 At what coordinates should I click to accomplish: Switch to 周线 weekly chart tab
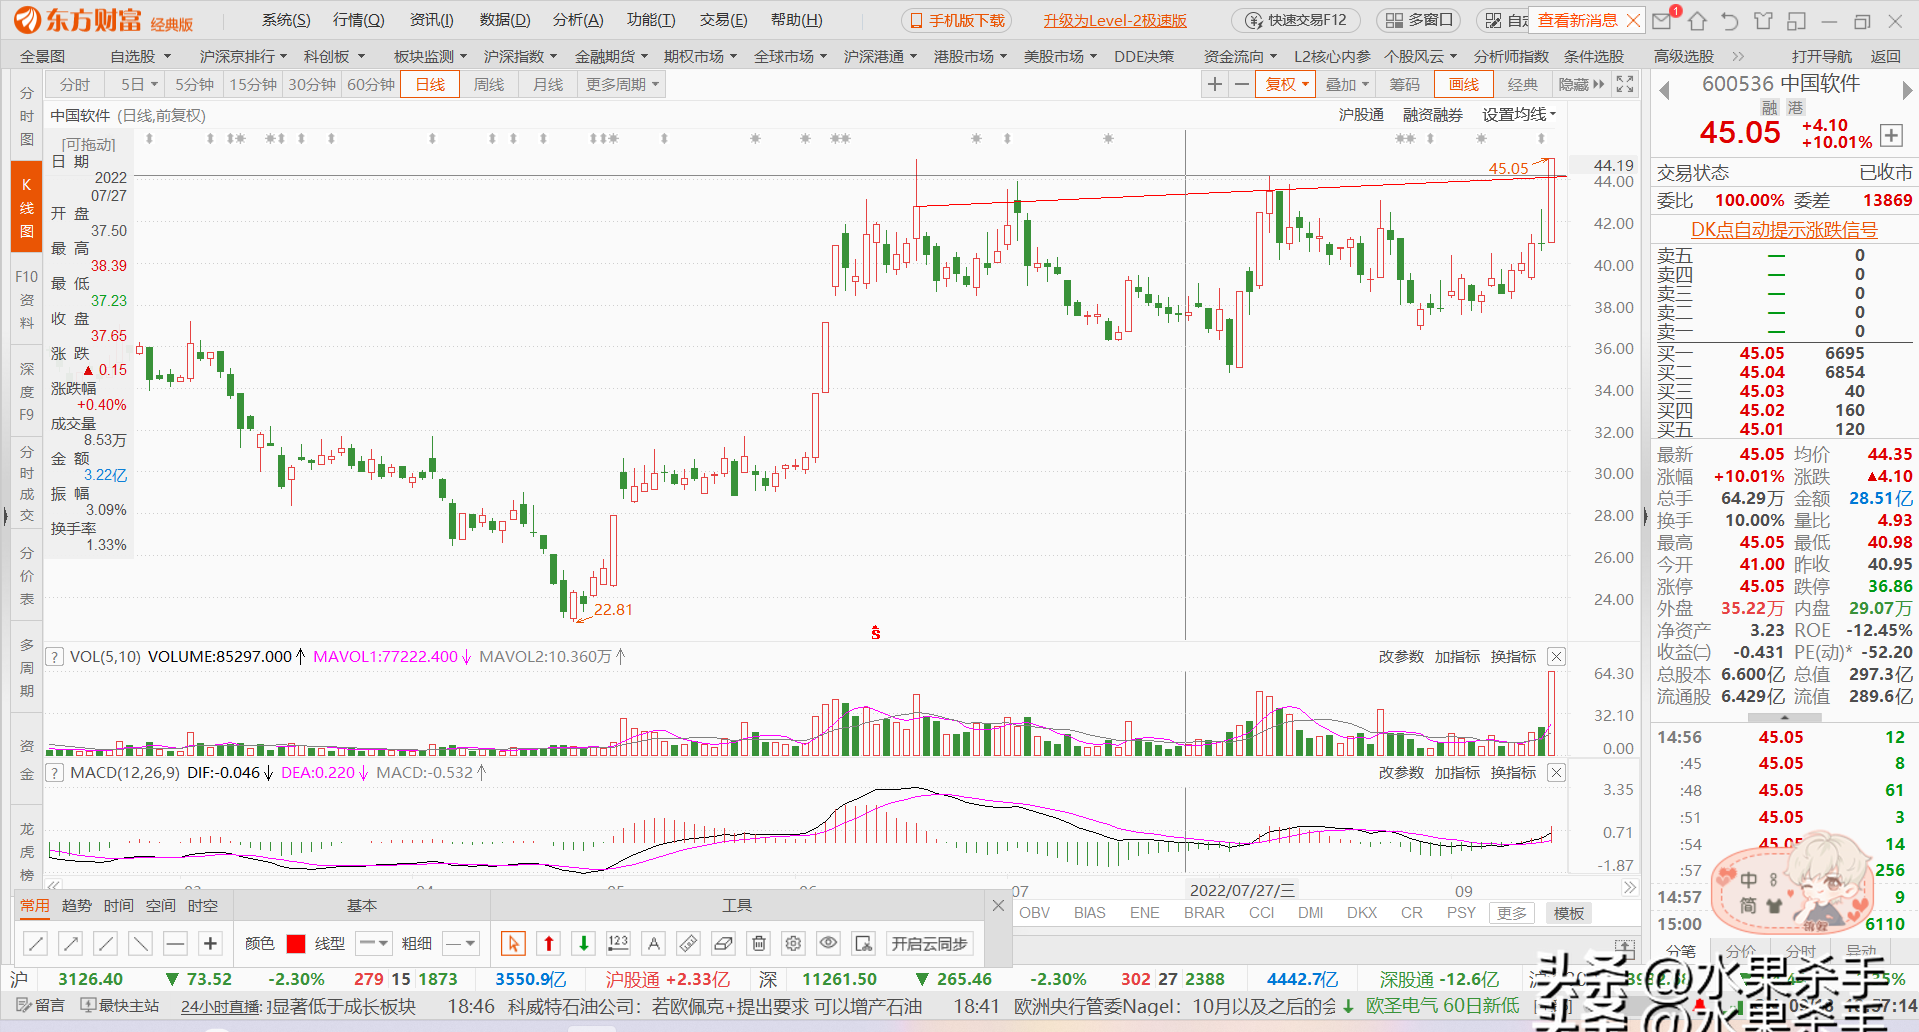point(489,84)
